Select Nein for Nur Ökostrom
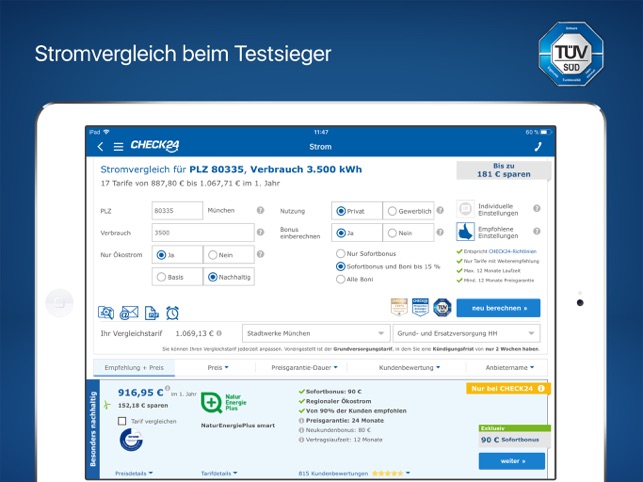Viewport: 643px width, 482px height. (229, 255)
